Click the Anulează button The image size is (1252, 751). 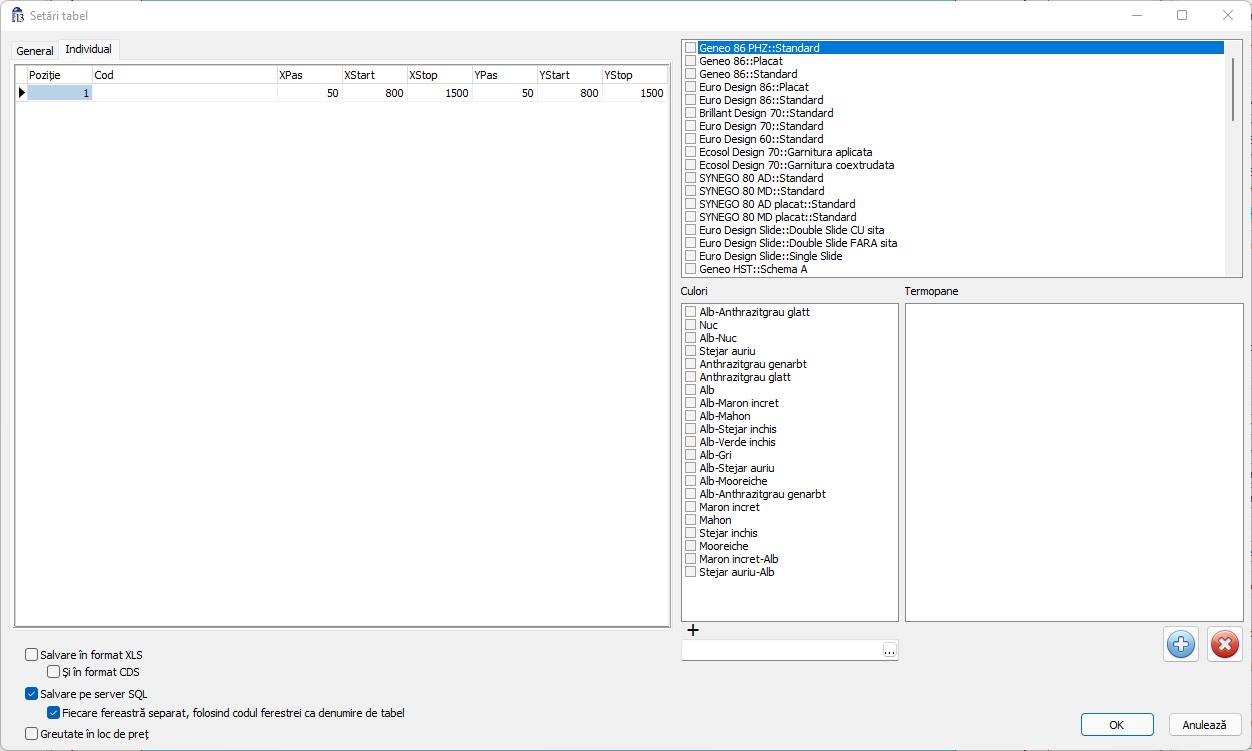tap(1205, 725)
